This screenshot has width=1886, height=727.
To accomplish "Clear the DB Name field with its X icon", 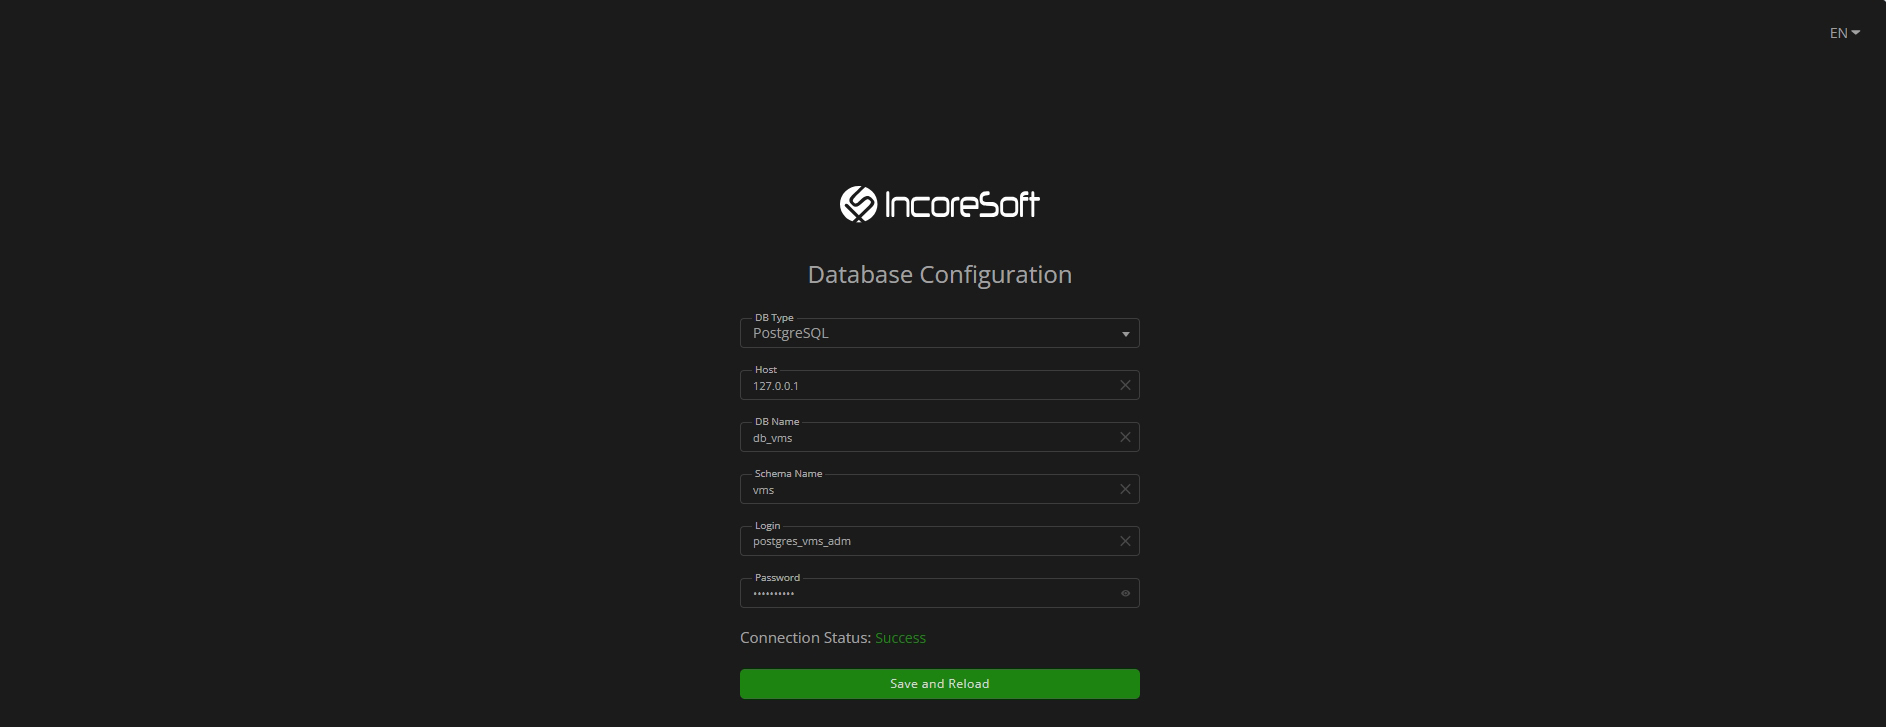I will coord(1125,437).
